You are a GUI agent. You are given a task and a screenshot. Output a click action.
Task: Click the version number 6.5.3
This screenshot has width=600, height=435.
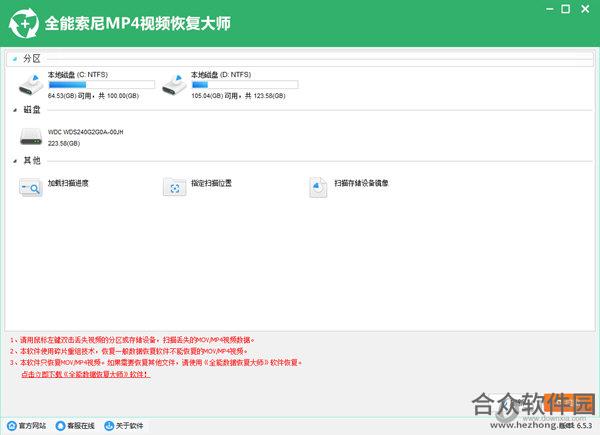(584, 425)
